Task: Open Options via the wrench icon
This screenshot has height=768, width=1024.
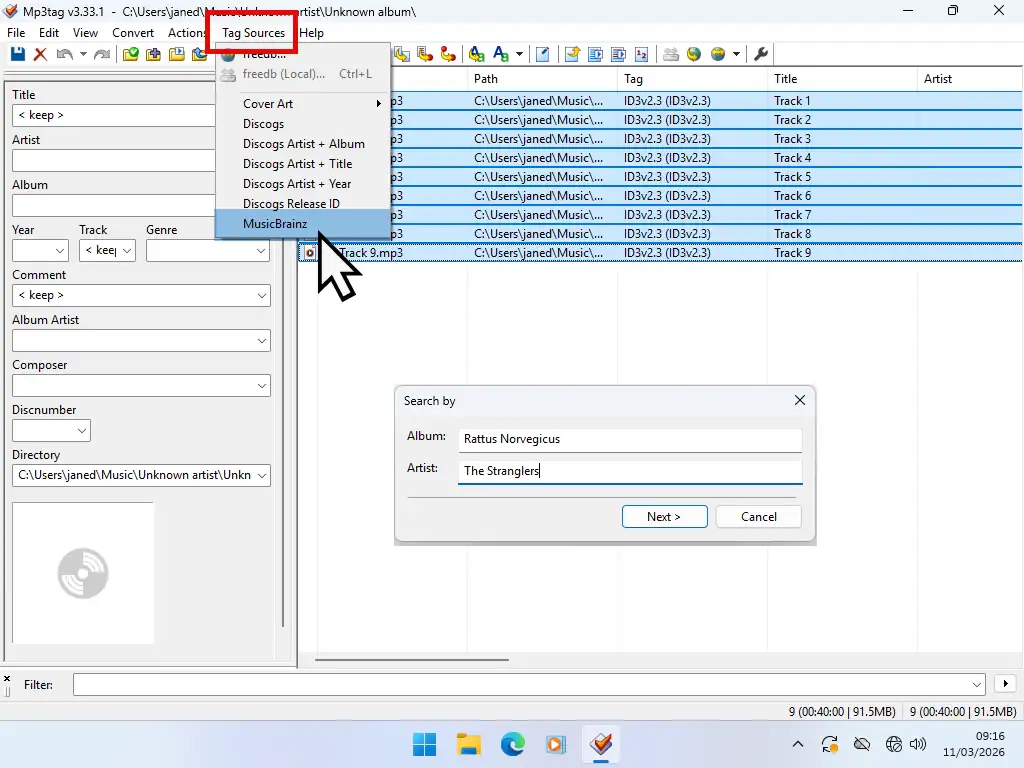Action: 761,54
